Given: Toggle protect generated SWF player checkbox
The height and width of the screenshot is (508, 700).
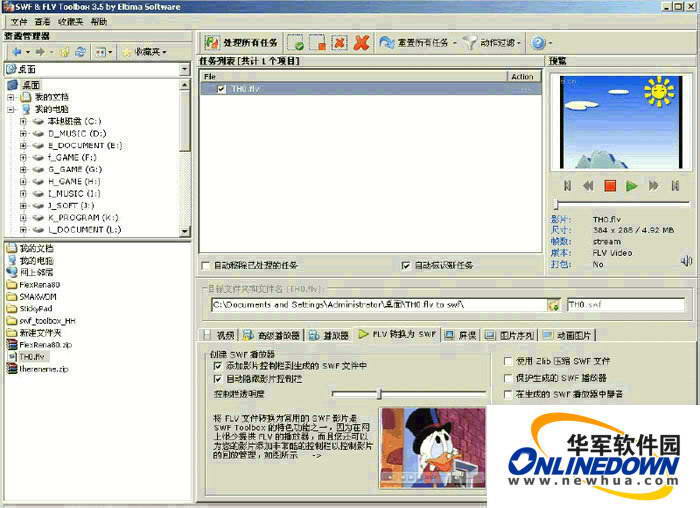Looking at the screenshot, I should point(508,378).
